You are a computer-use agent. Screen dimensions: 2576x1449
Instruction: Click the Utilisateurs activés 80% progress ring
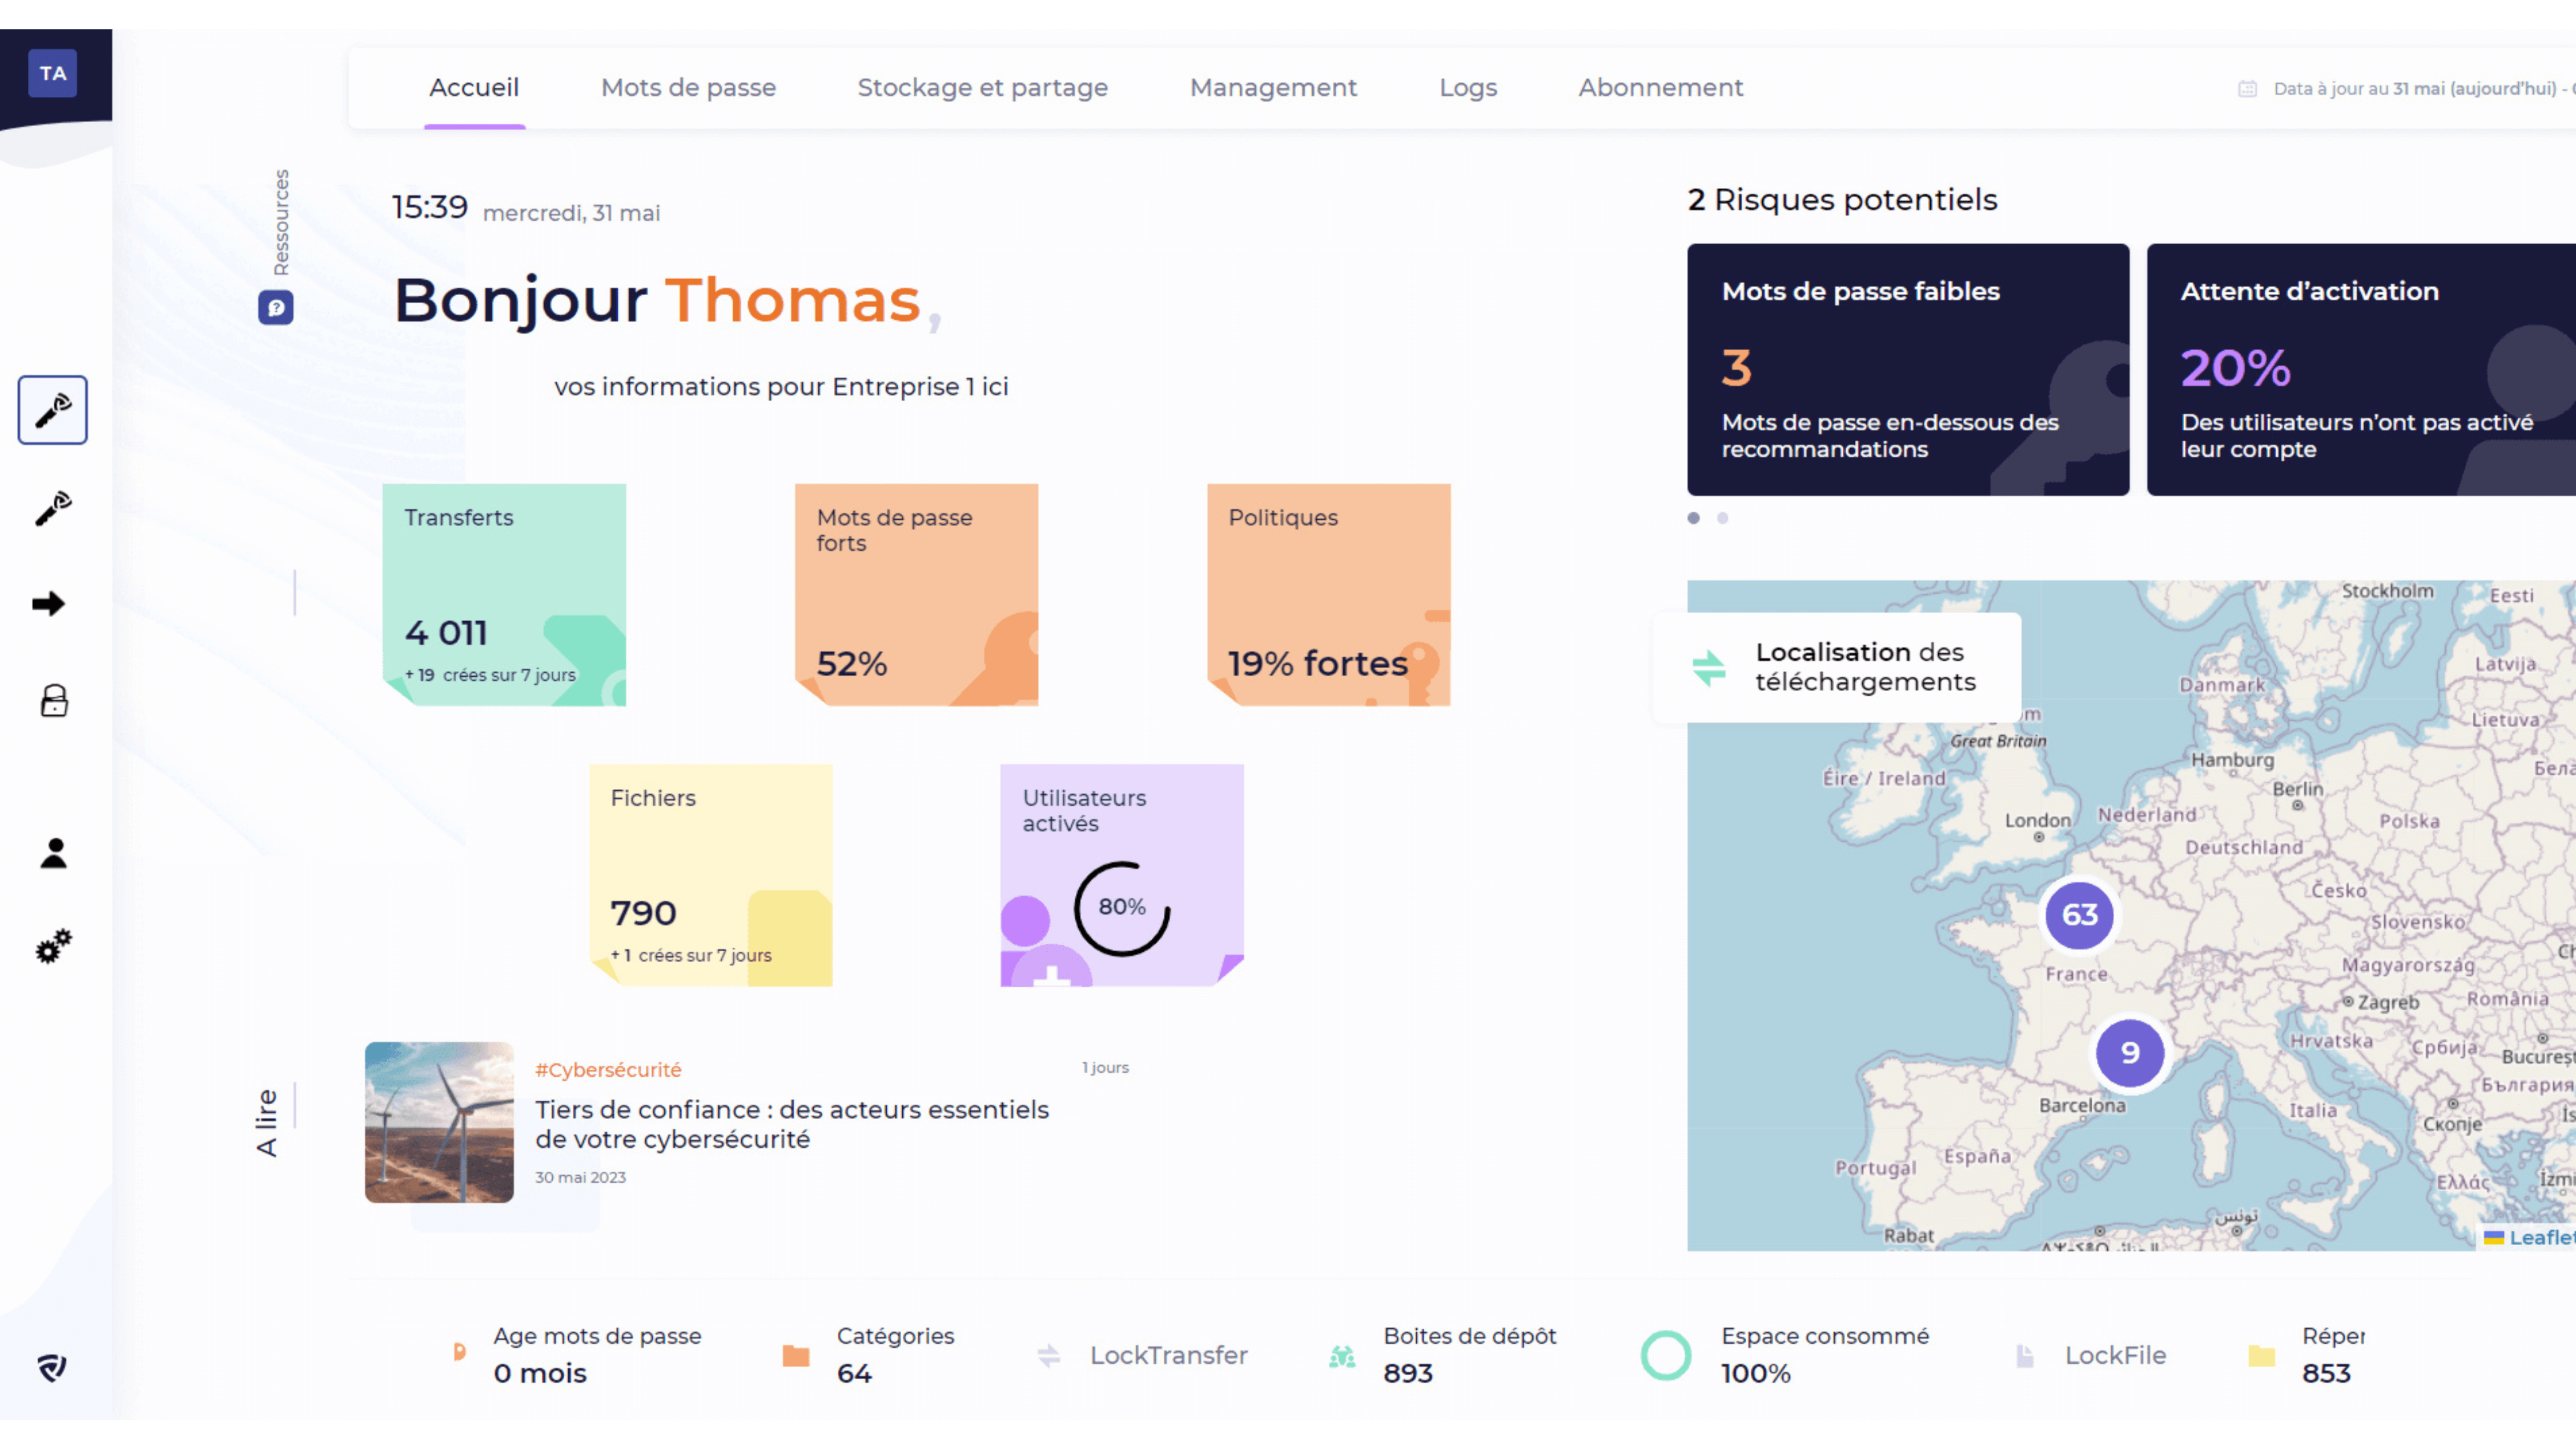tap(1121, 908)
